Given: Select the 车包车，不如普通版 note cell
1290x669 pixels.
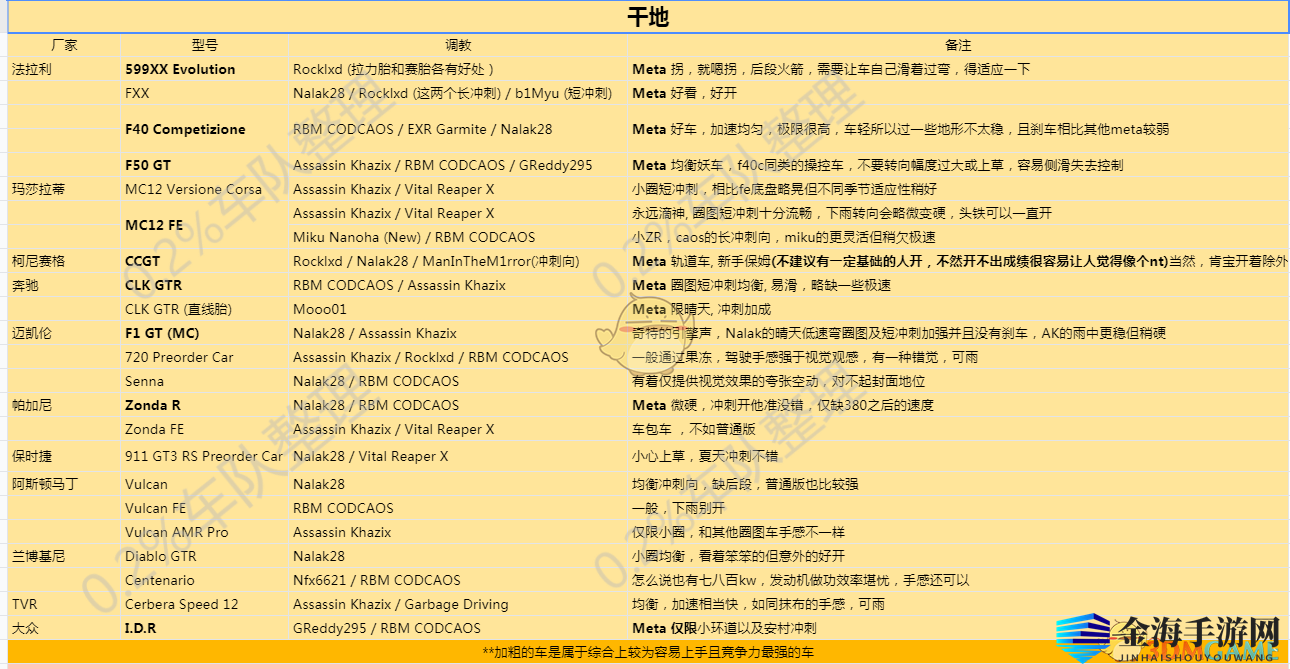Looking at the screenshot, I should click(958, 429).
